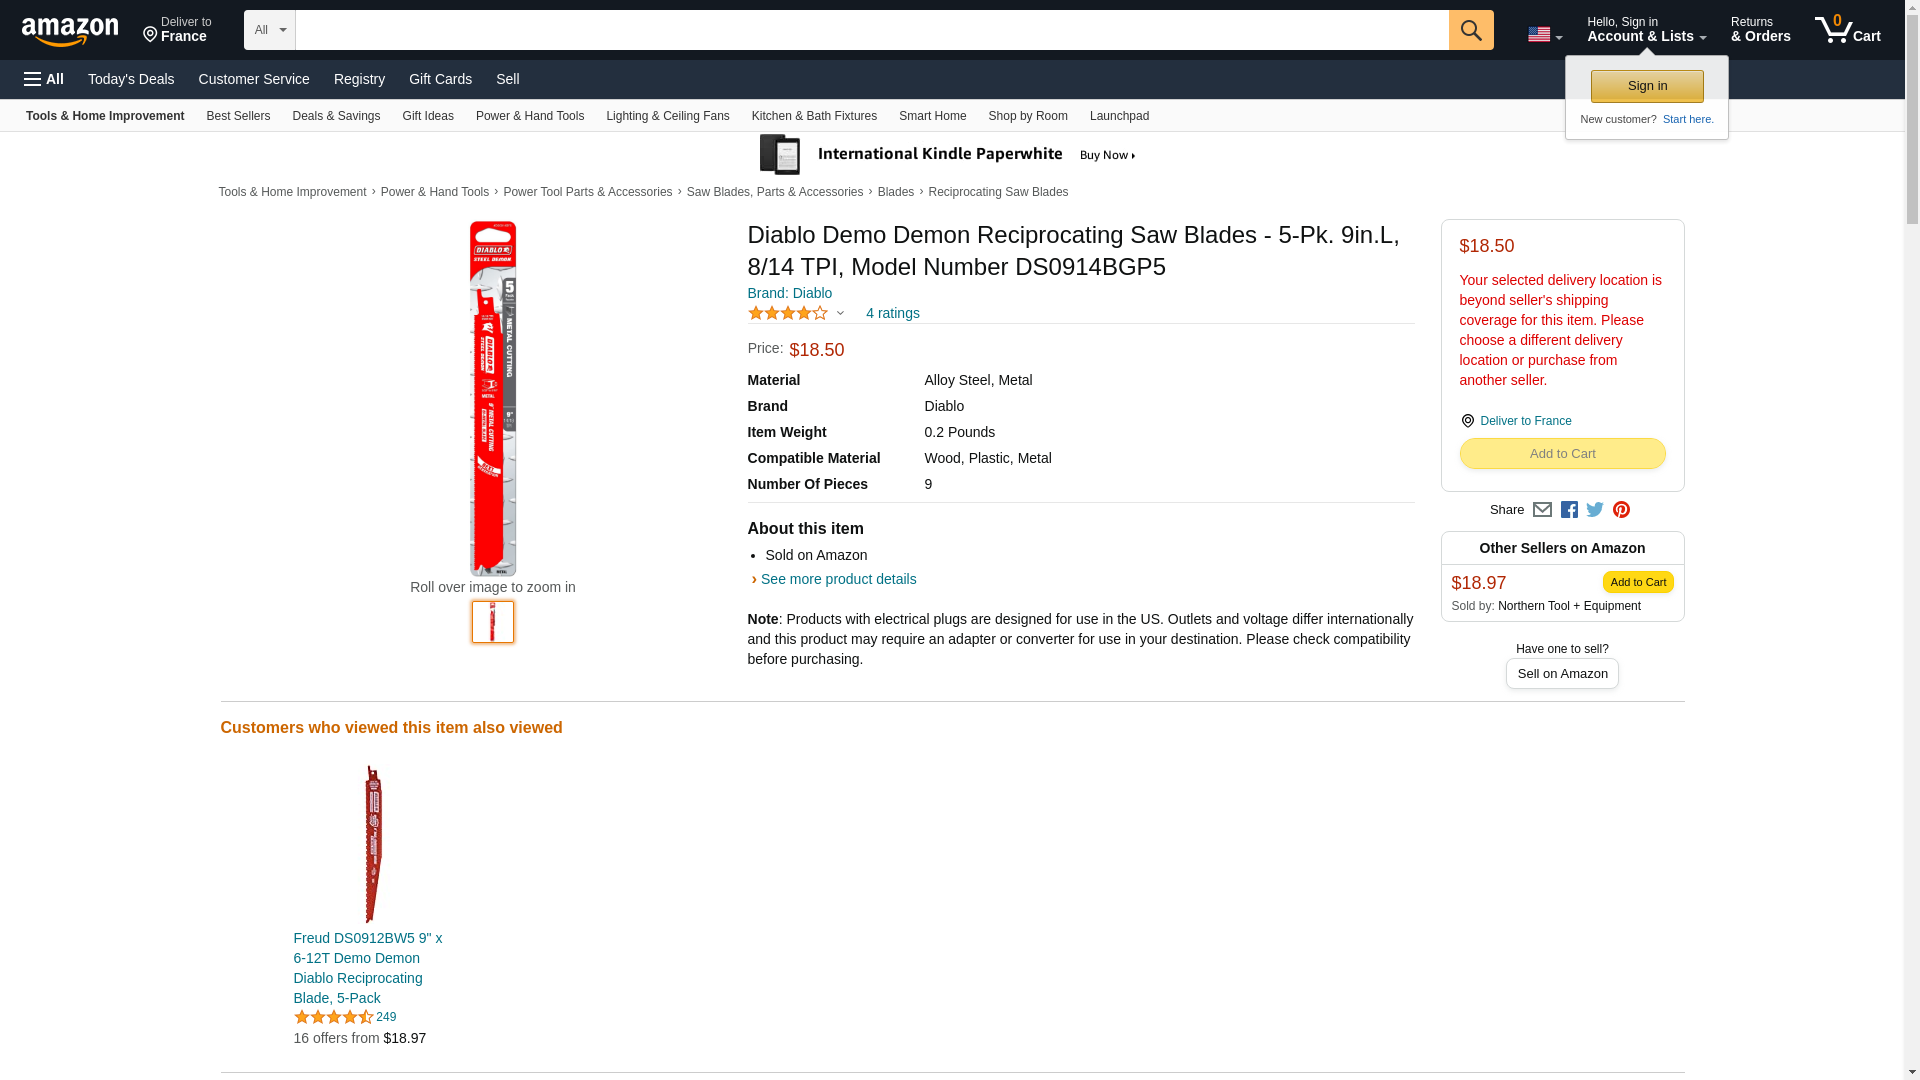Select the product image thumbnail
The image size is (1920, 1080).
(x=493, y=622)
